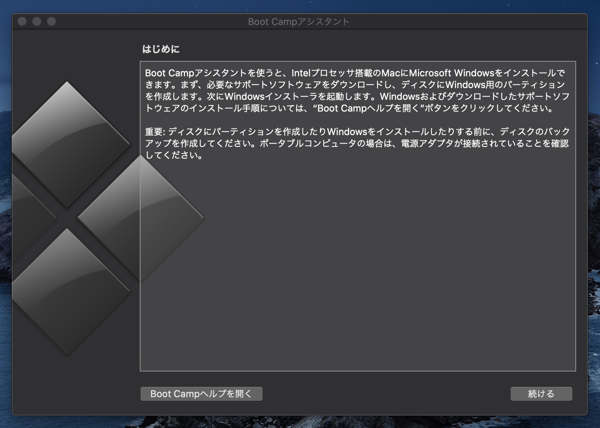
Task: Click the はじめに heading text
Action: pyautogui.click(x=161, y=49)
